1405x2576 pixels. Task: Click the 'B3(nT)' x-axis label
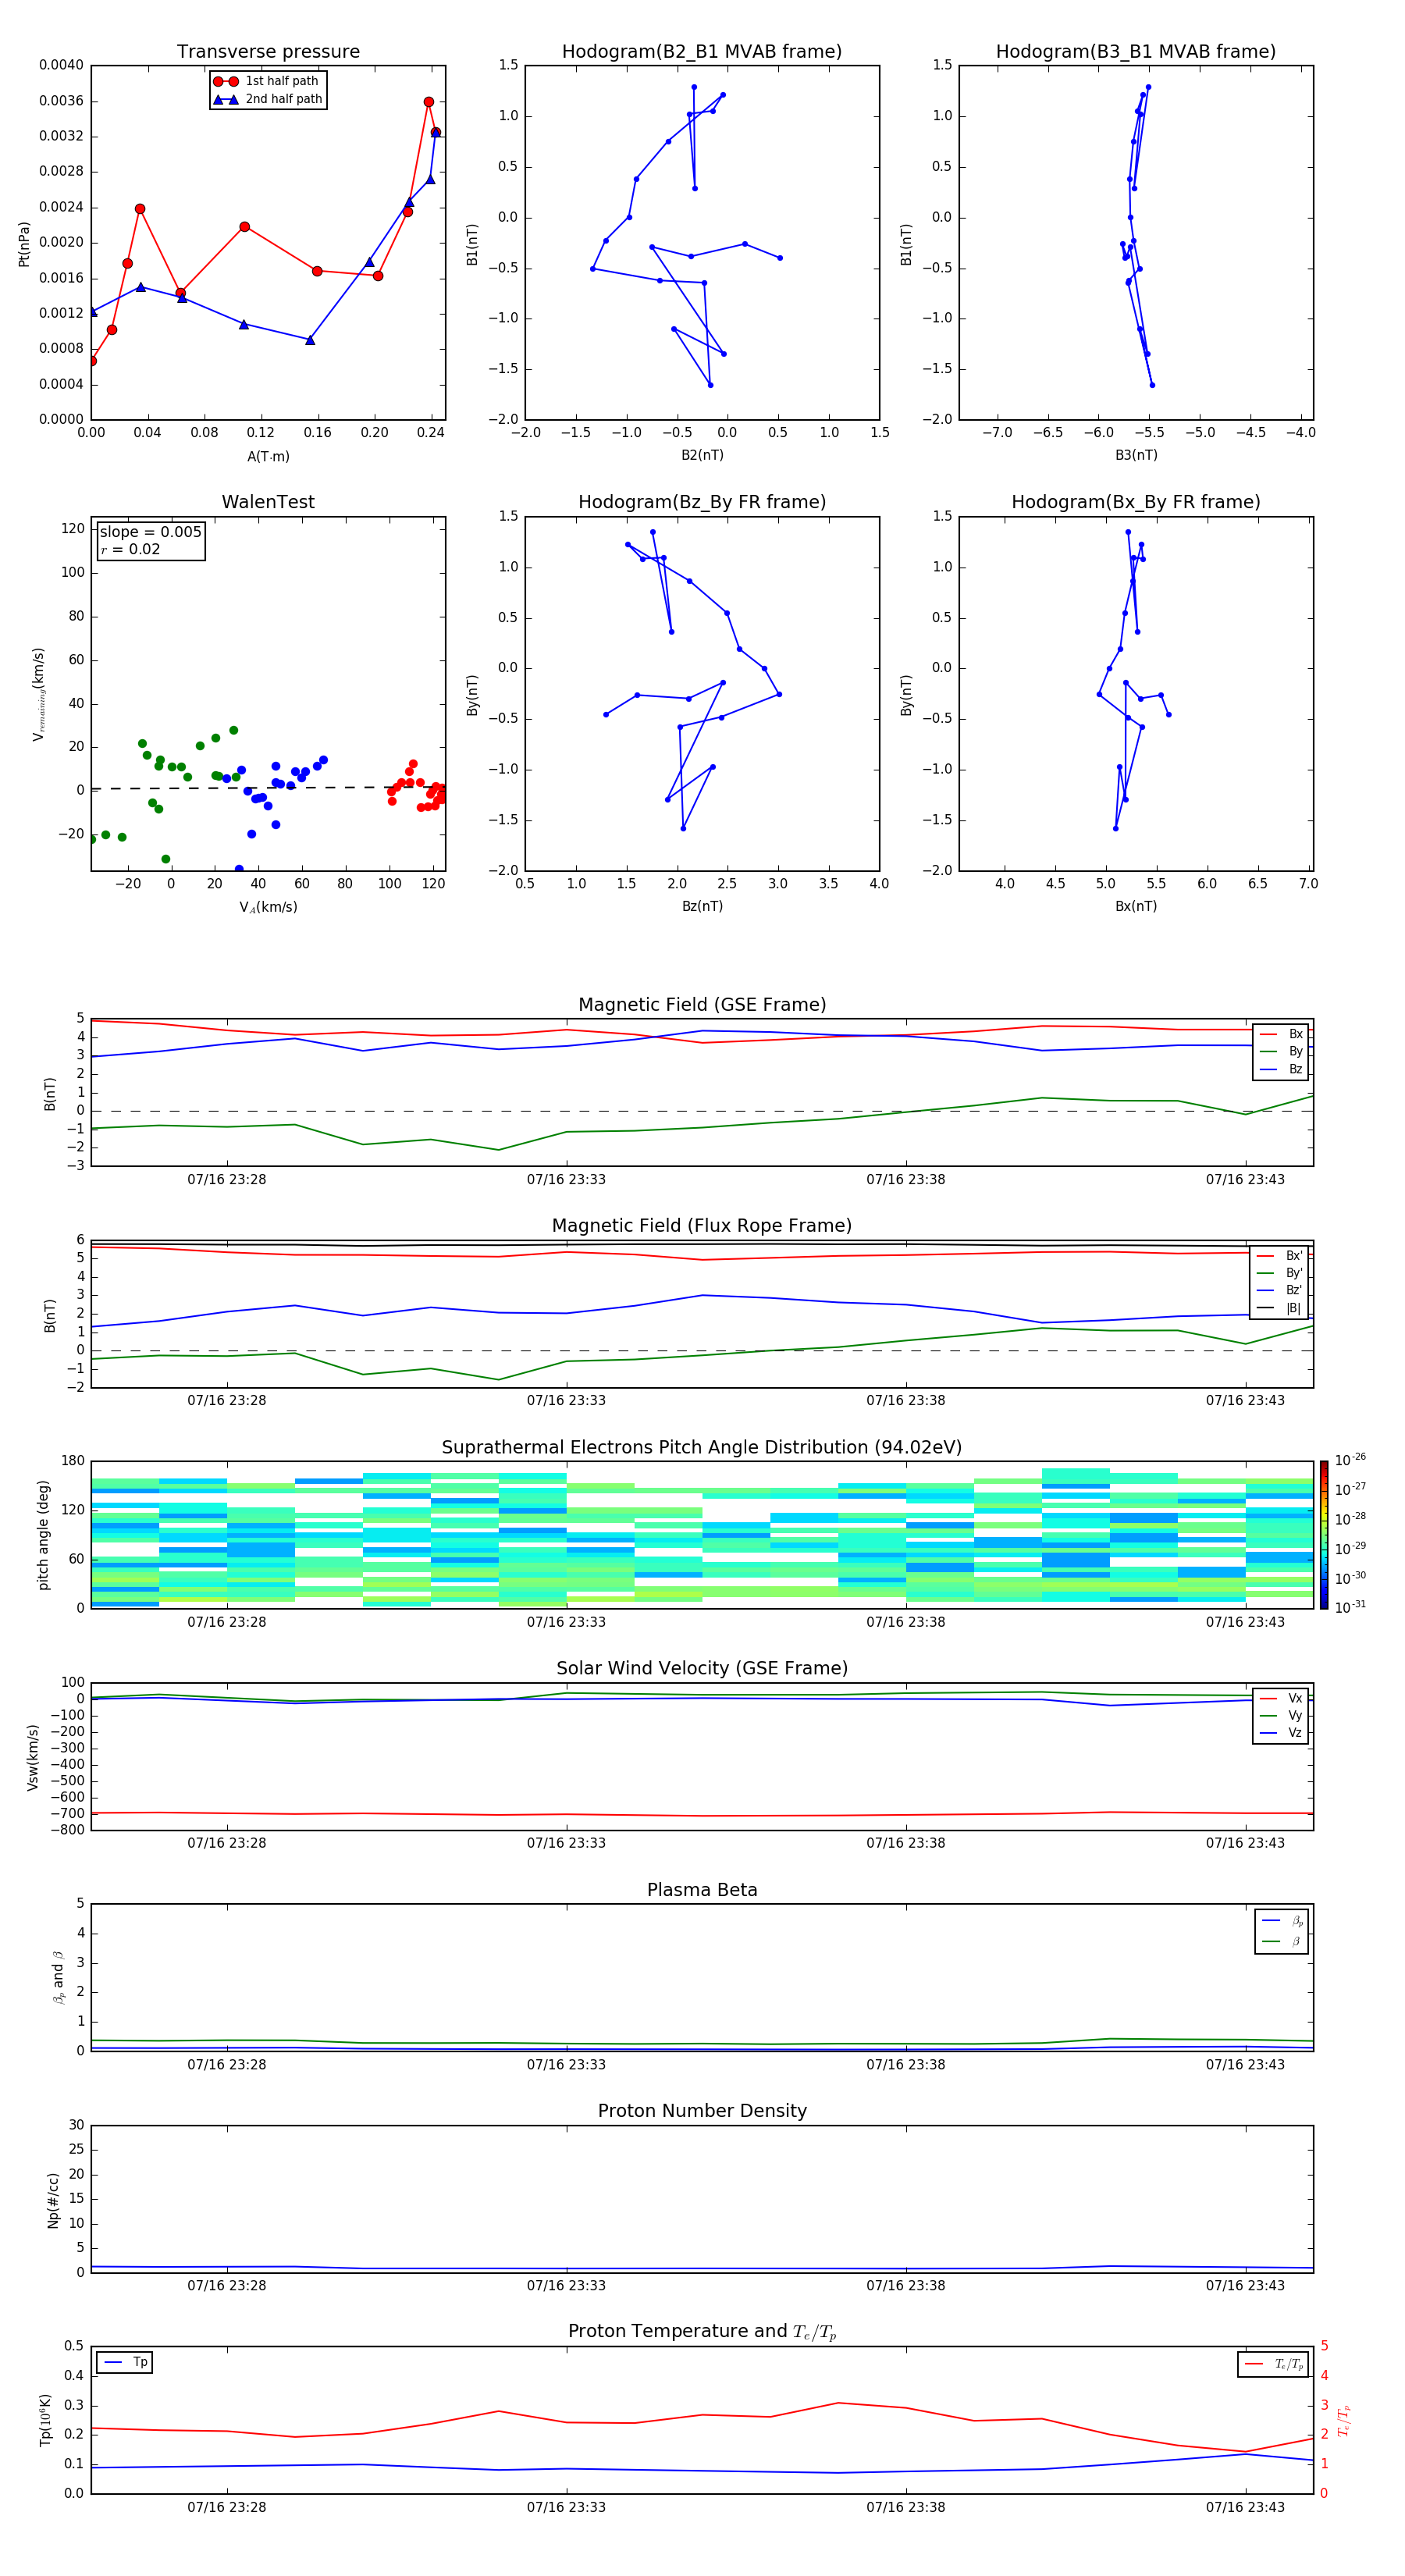(x=1136, y=455)
